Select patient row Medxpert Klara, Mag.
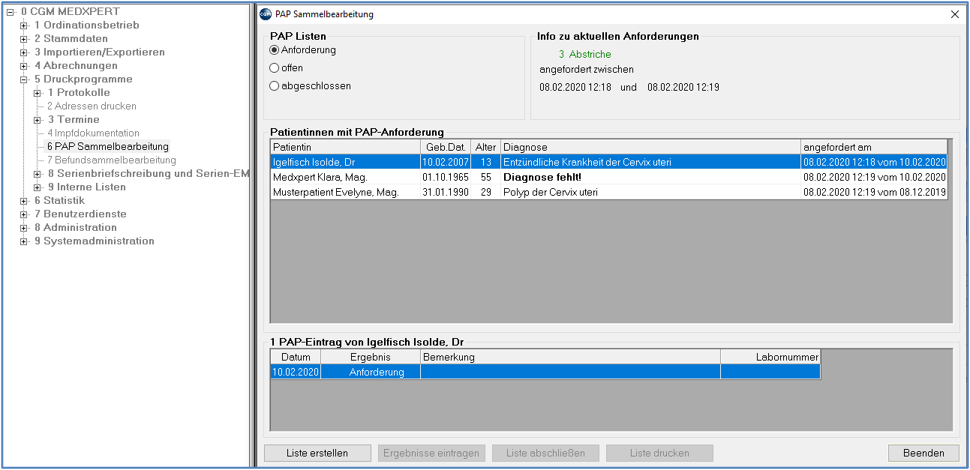 click(609, 177)
